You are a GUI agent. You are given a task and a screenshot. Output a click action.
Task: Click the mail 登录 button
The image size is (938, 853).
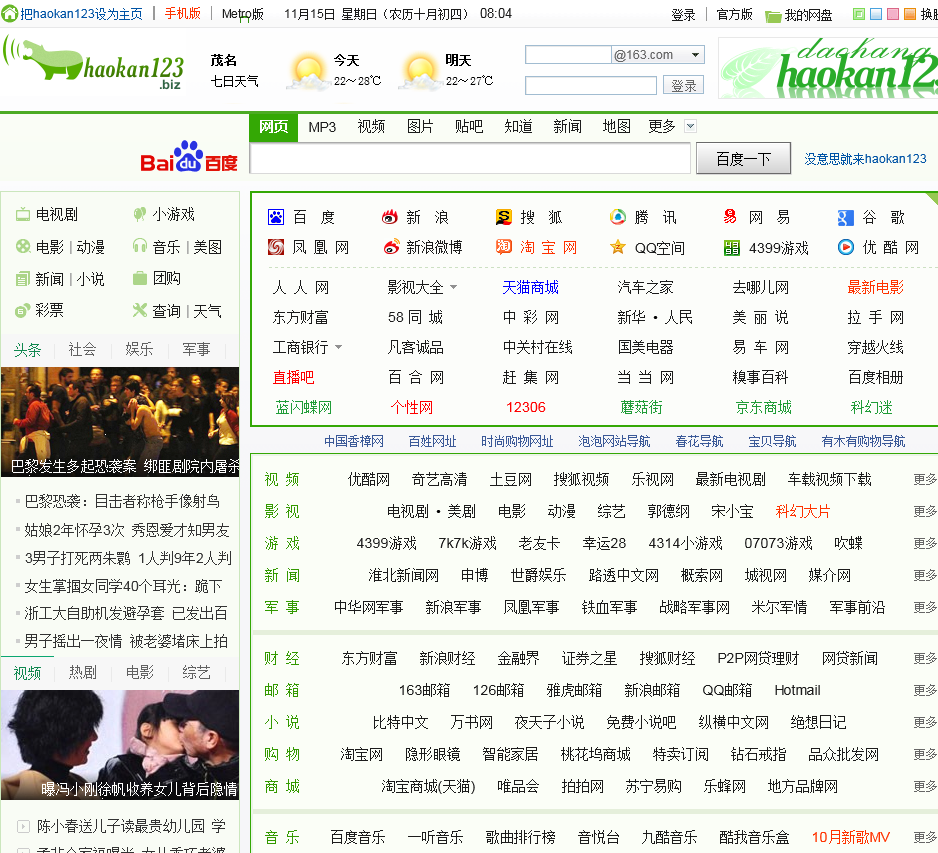tap(683, 86)
